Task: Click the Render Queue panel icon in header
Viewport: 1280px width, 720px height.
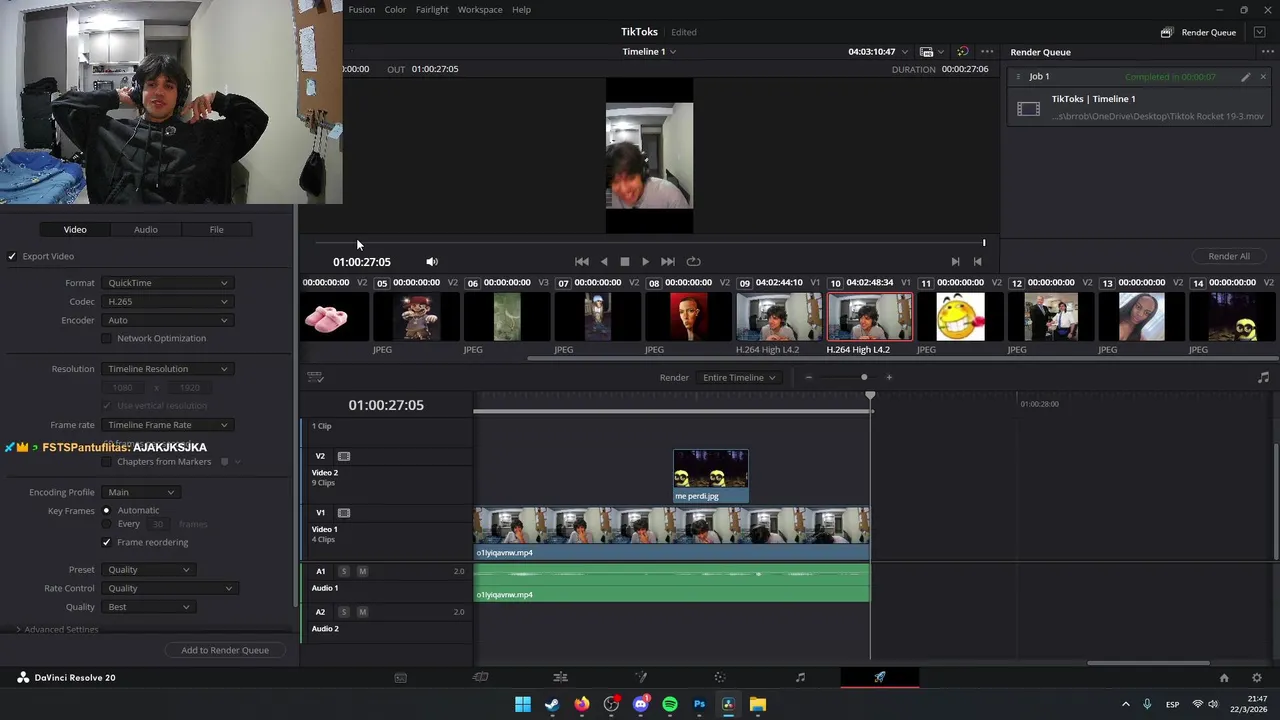Action: [x=1166, y=32]
